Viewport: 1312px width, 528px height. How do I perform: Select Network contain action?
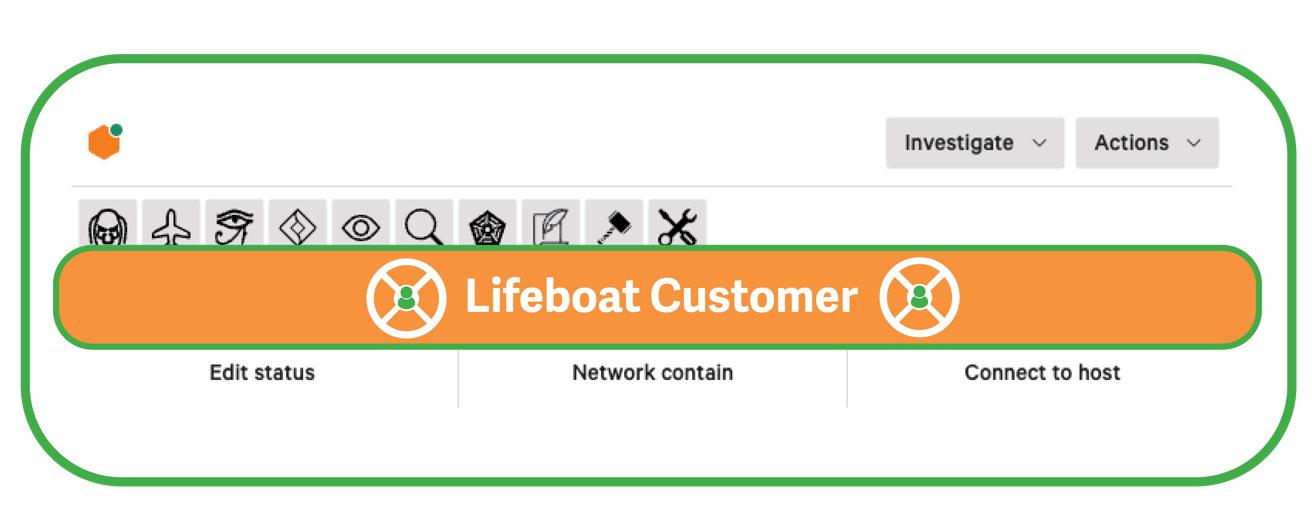652,373
